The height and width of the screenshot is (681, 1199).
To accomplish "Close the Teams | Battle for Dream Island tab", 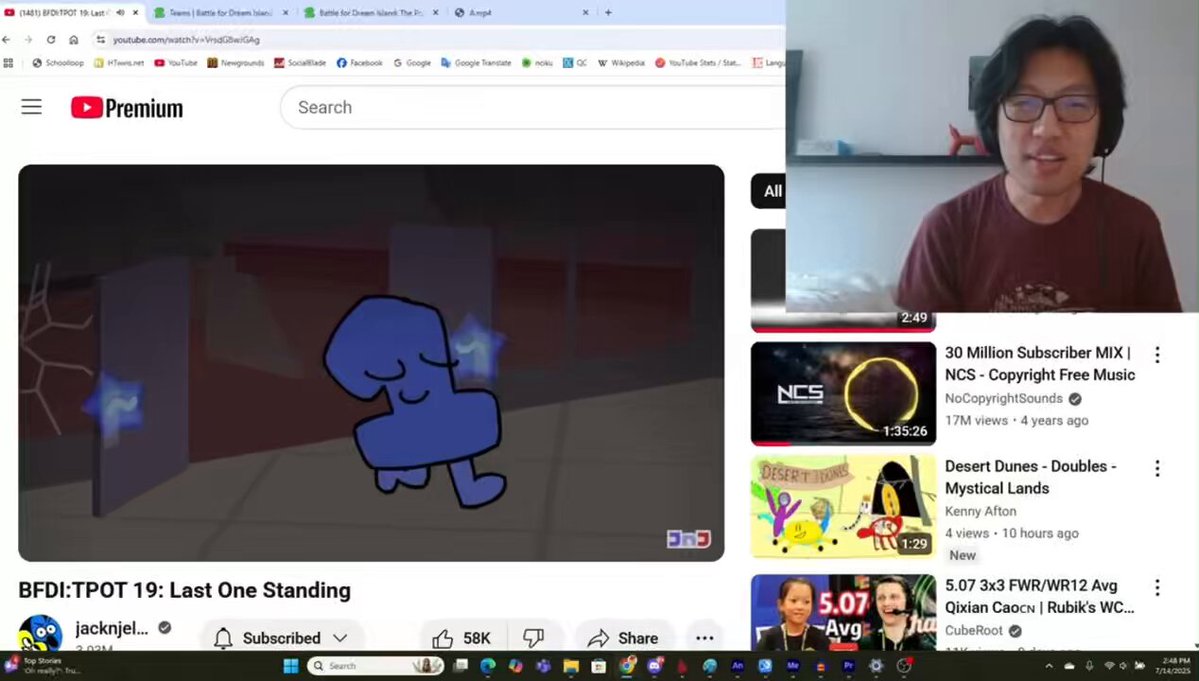I will click(x=286, y=13).
